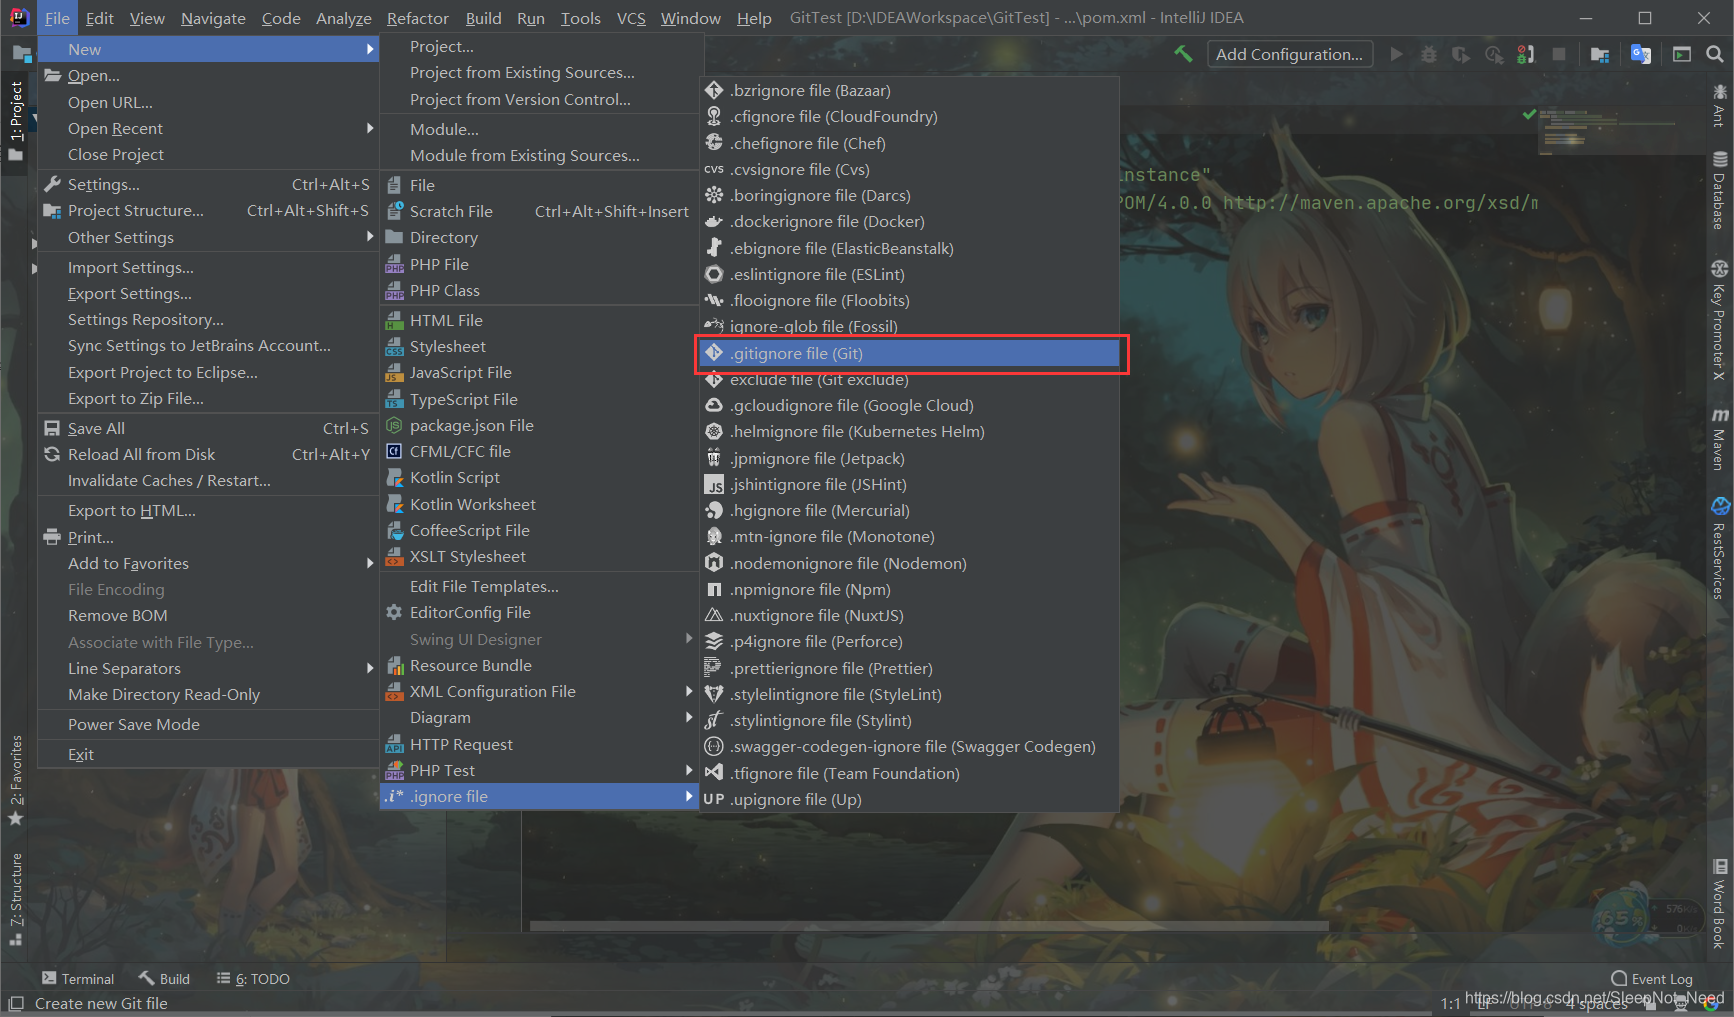The width and height of the screenshot is (1734, 1017).
Task: Select .bzrignore file (Bazaar)
Action: tap(909, 90)
